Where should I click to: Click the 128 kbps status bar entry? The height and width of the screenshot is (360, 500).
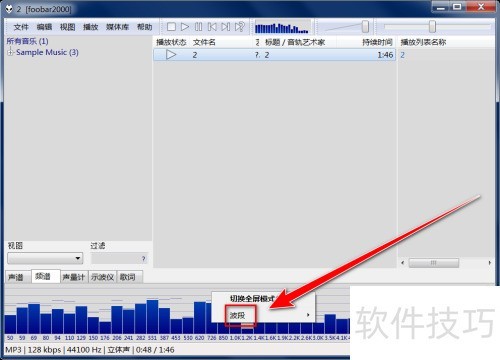(x=44, y=350)
